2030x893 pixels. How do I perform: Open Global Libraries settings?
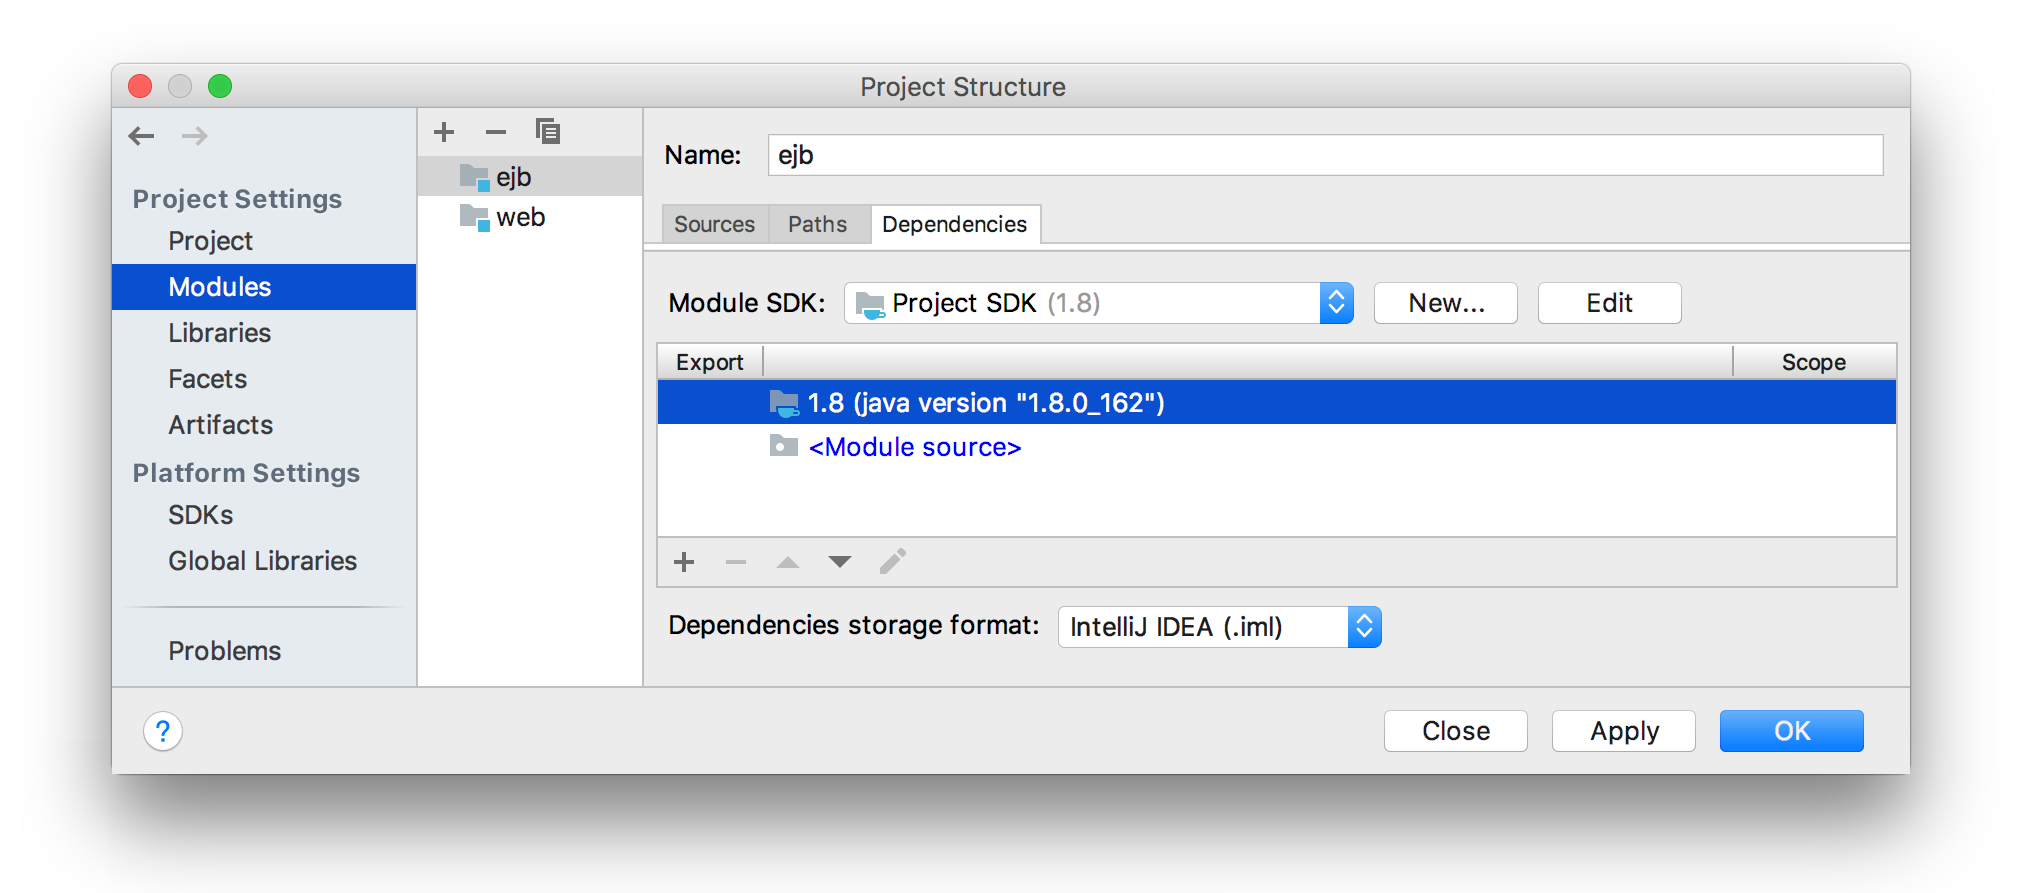(x=262, y=561)
